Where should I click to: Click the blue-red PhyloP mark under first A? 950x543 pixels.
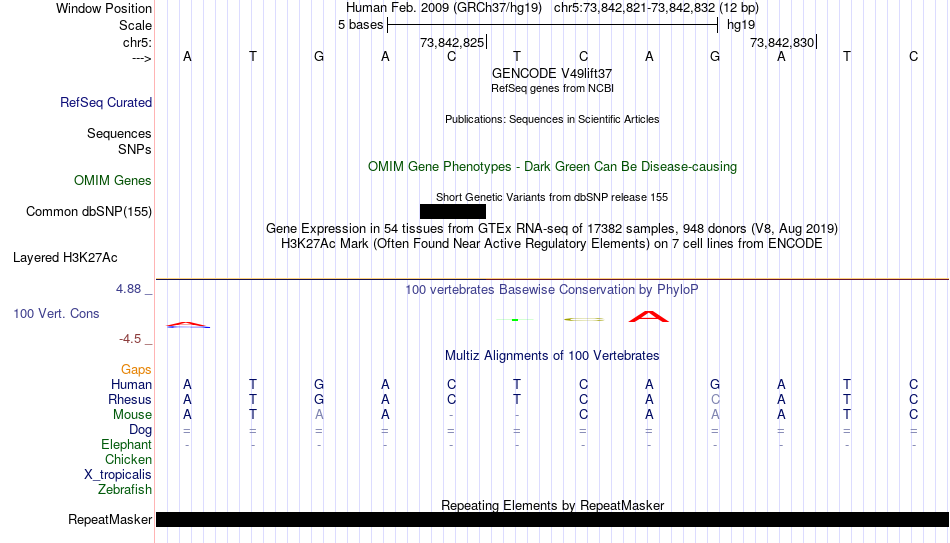click(188, 325)
